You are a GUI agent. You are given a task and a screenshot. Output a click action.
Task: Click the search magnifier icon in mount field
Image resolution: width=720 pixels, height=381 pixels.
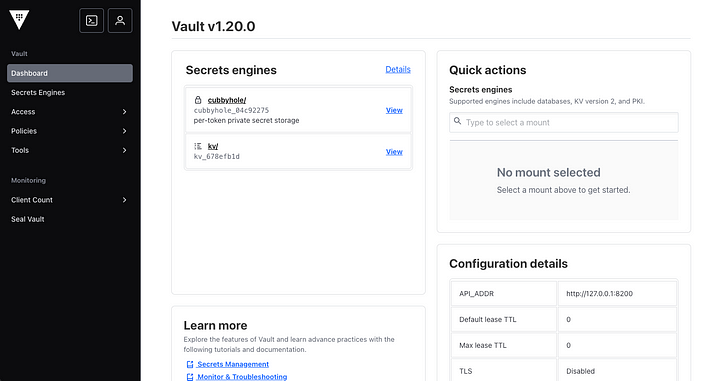(457, 121)
